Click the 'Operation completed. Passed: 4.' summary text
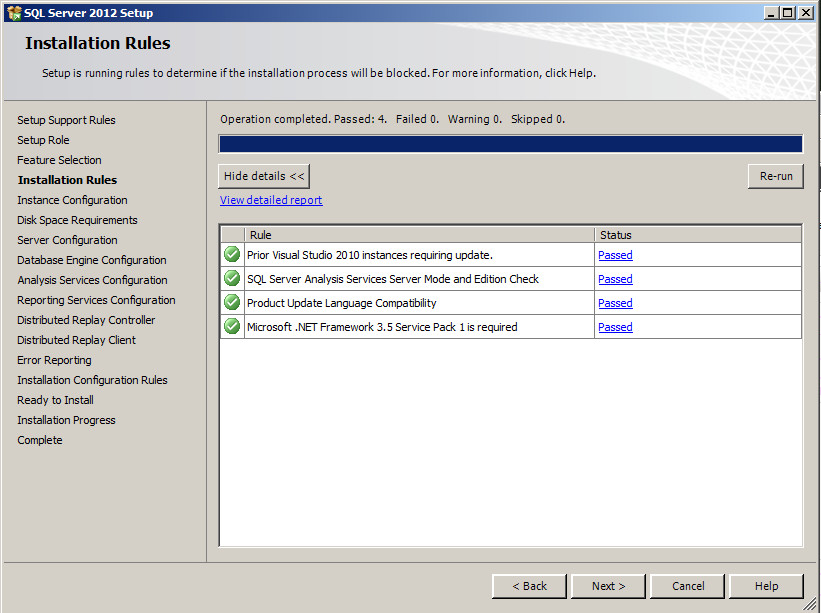The image size is (821, 613). [303, 119]
